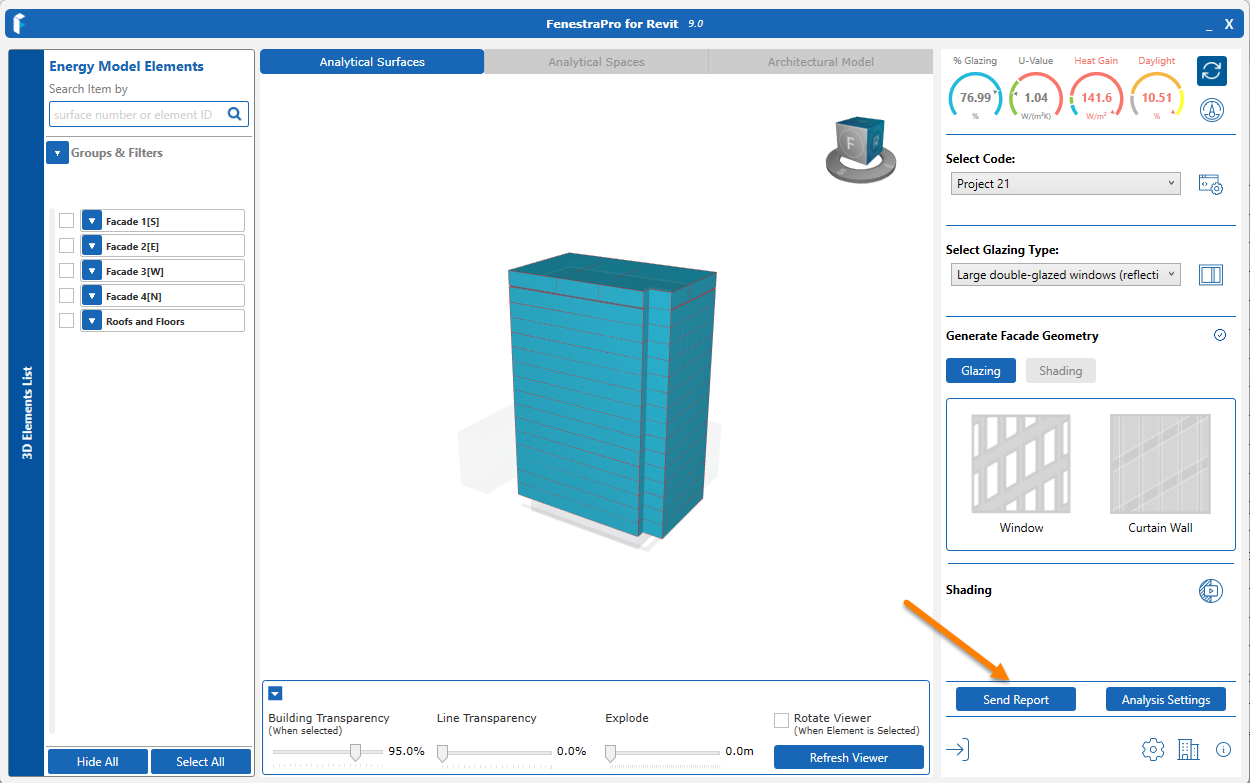Tick the Roofs and Floors checkbox

point(66,321)
